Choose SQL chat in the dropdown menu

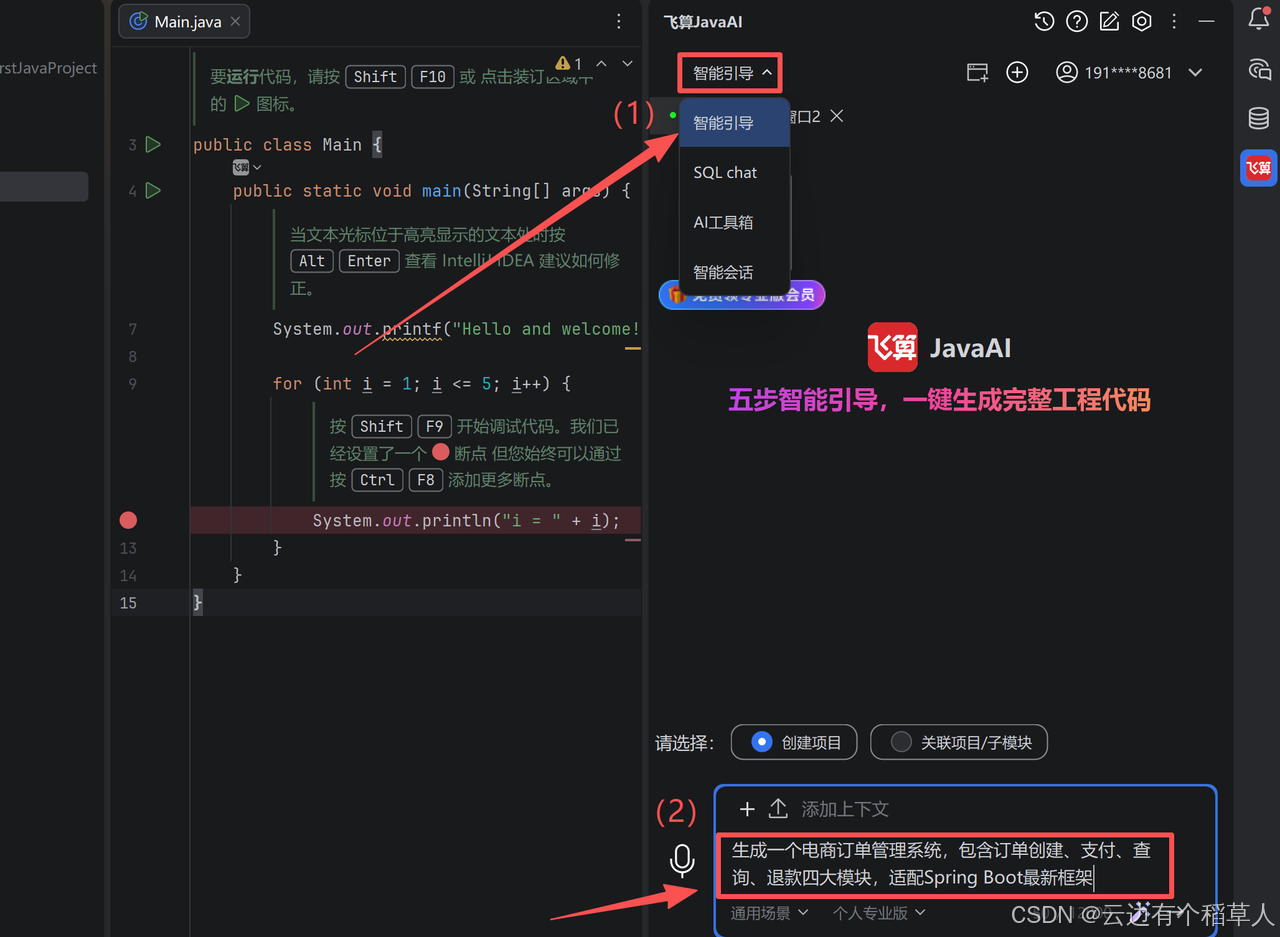coord(734,172)
